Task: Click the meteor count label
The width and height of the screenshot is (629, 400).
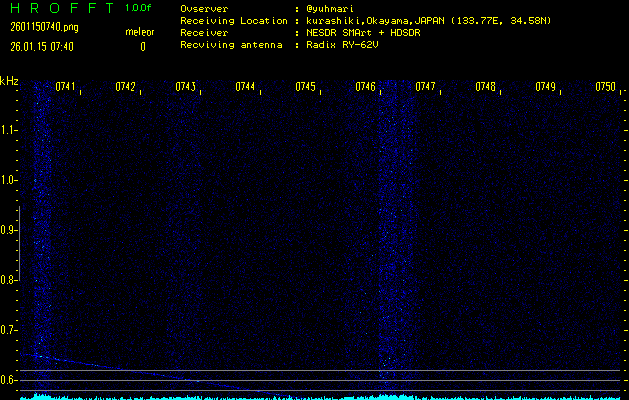Action: click(x=140, y=32)
